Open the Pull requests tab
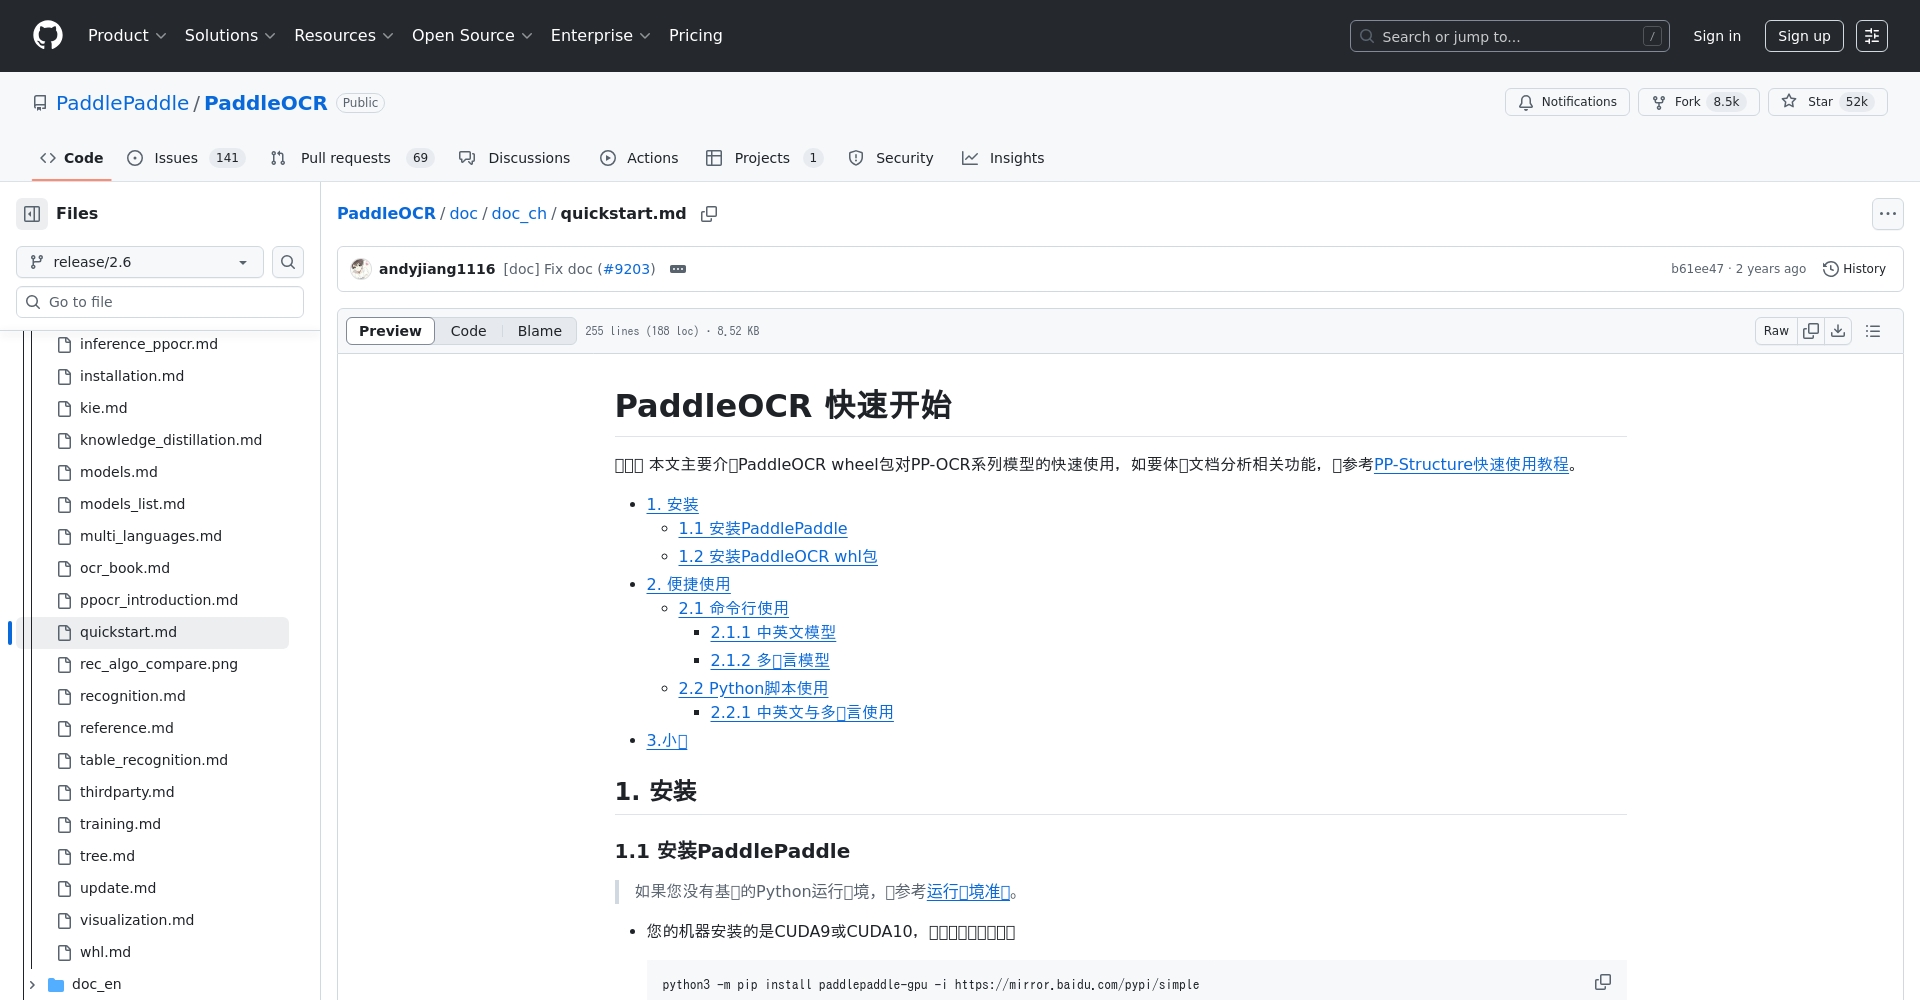 point(352,158)
